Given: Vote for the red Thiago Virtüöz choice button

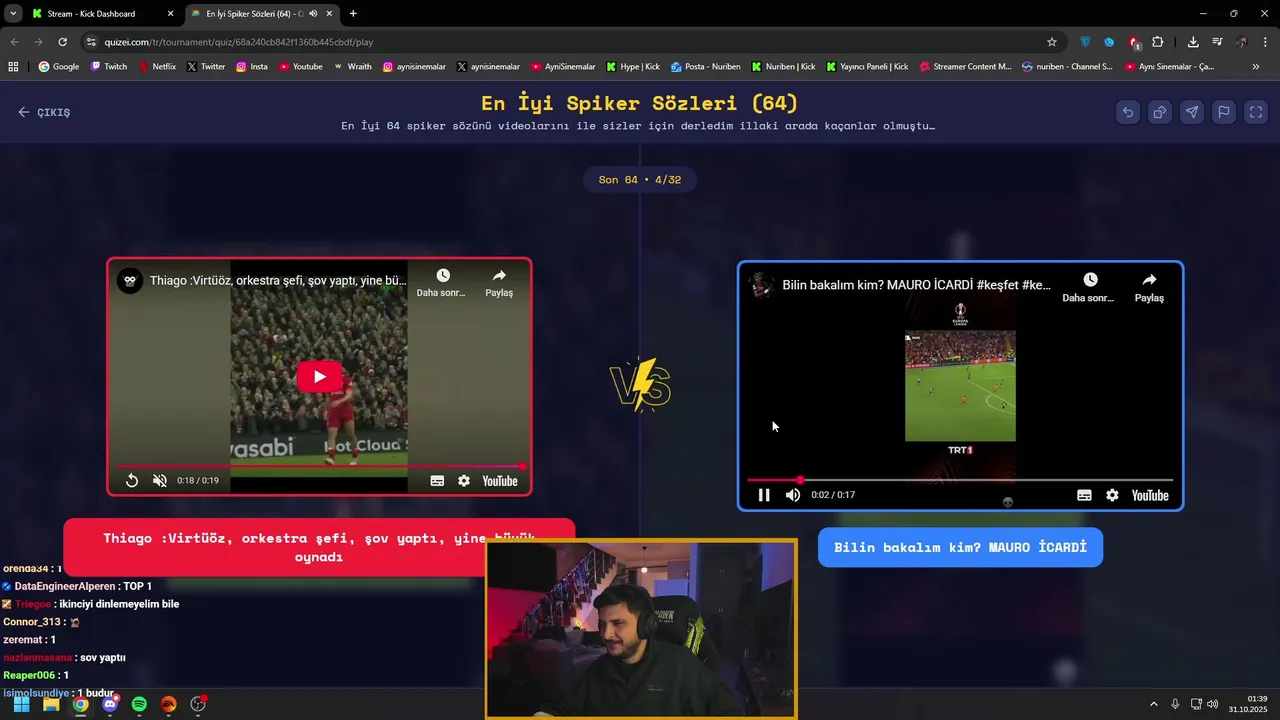Looking at the screenshot, I should [x=319, y=547].
